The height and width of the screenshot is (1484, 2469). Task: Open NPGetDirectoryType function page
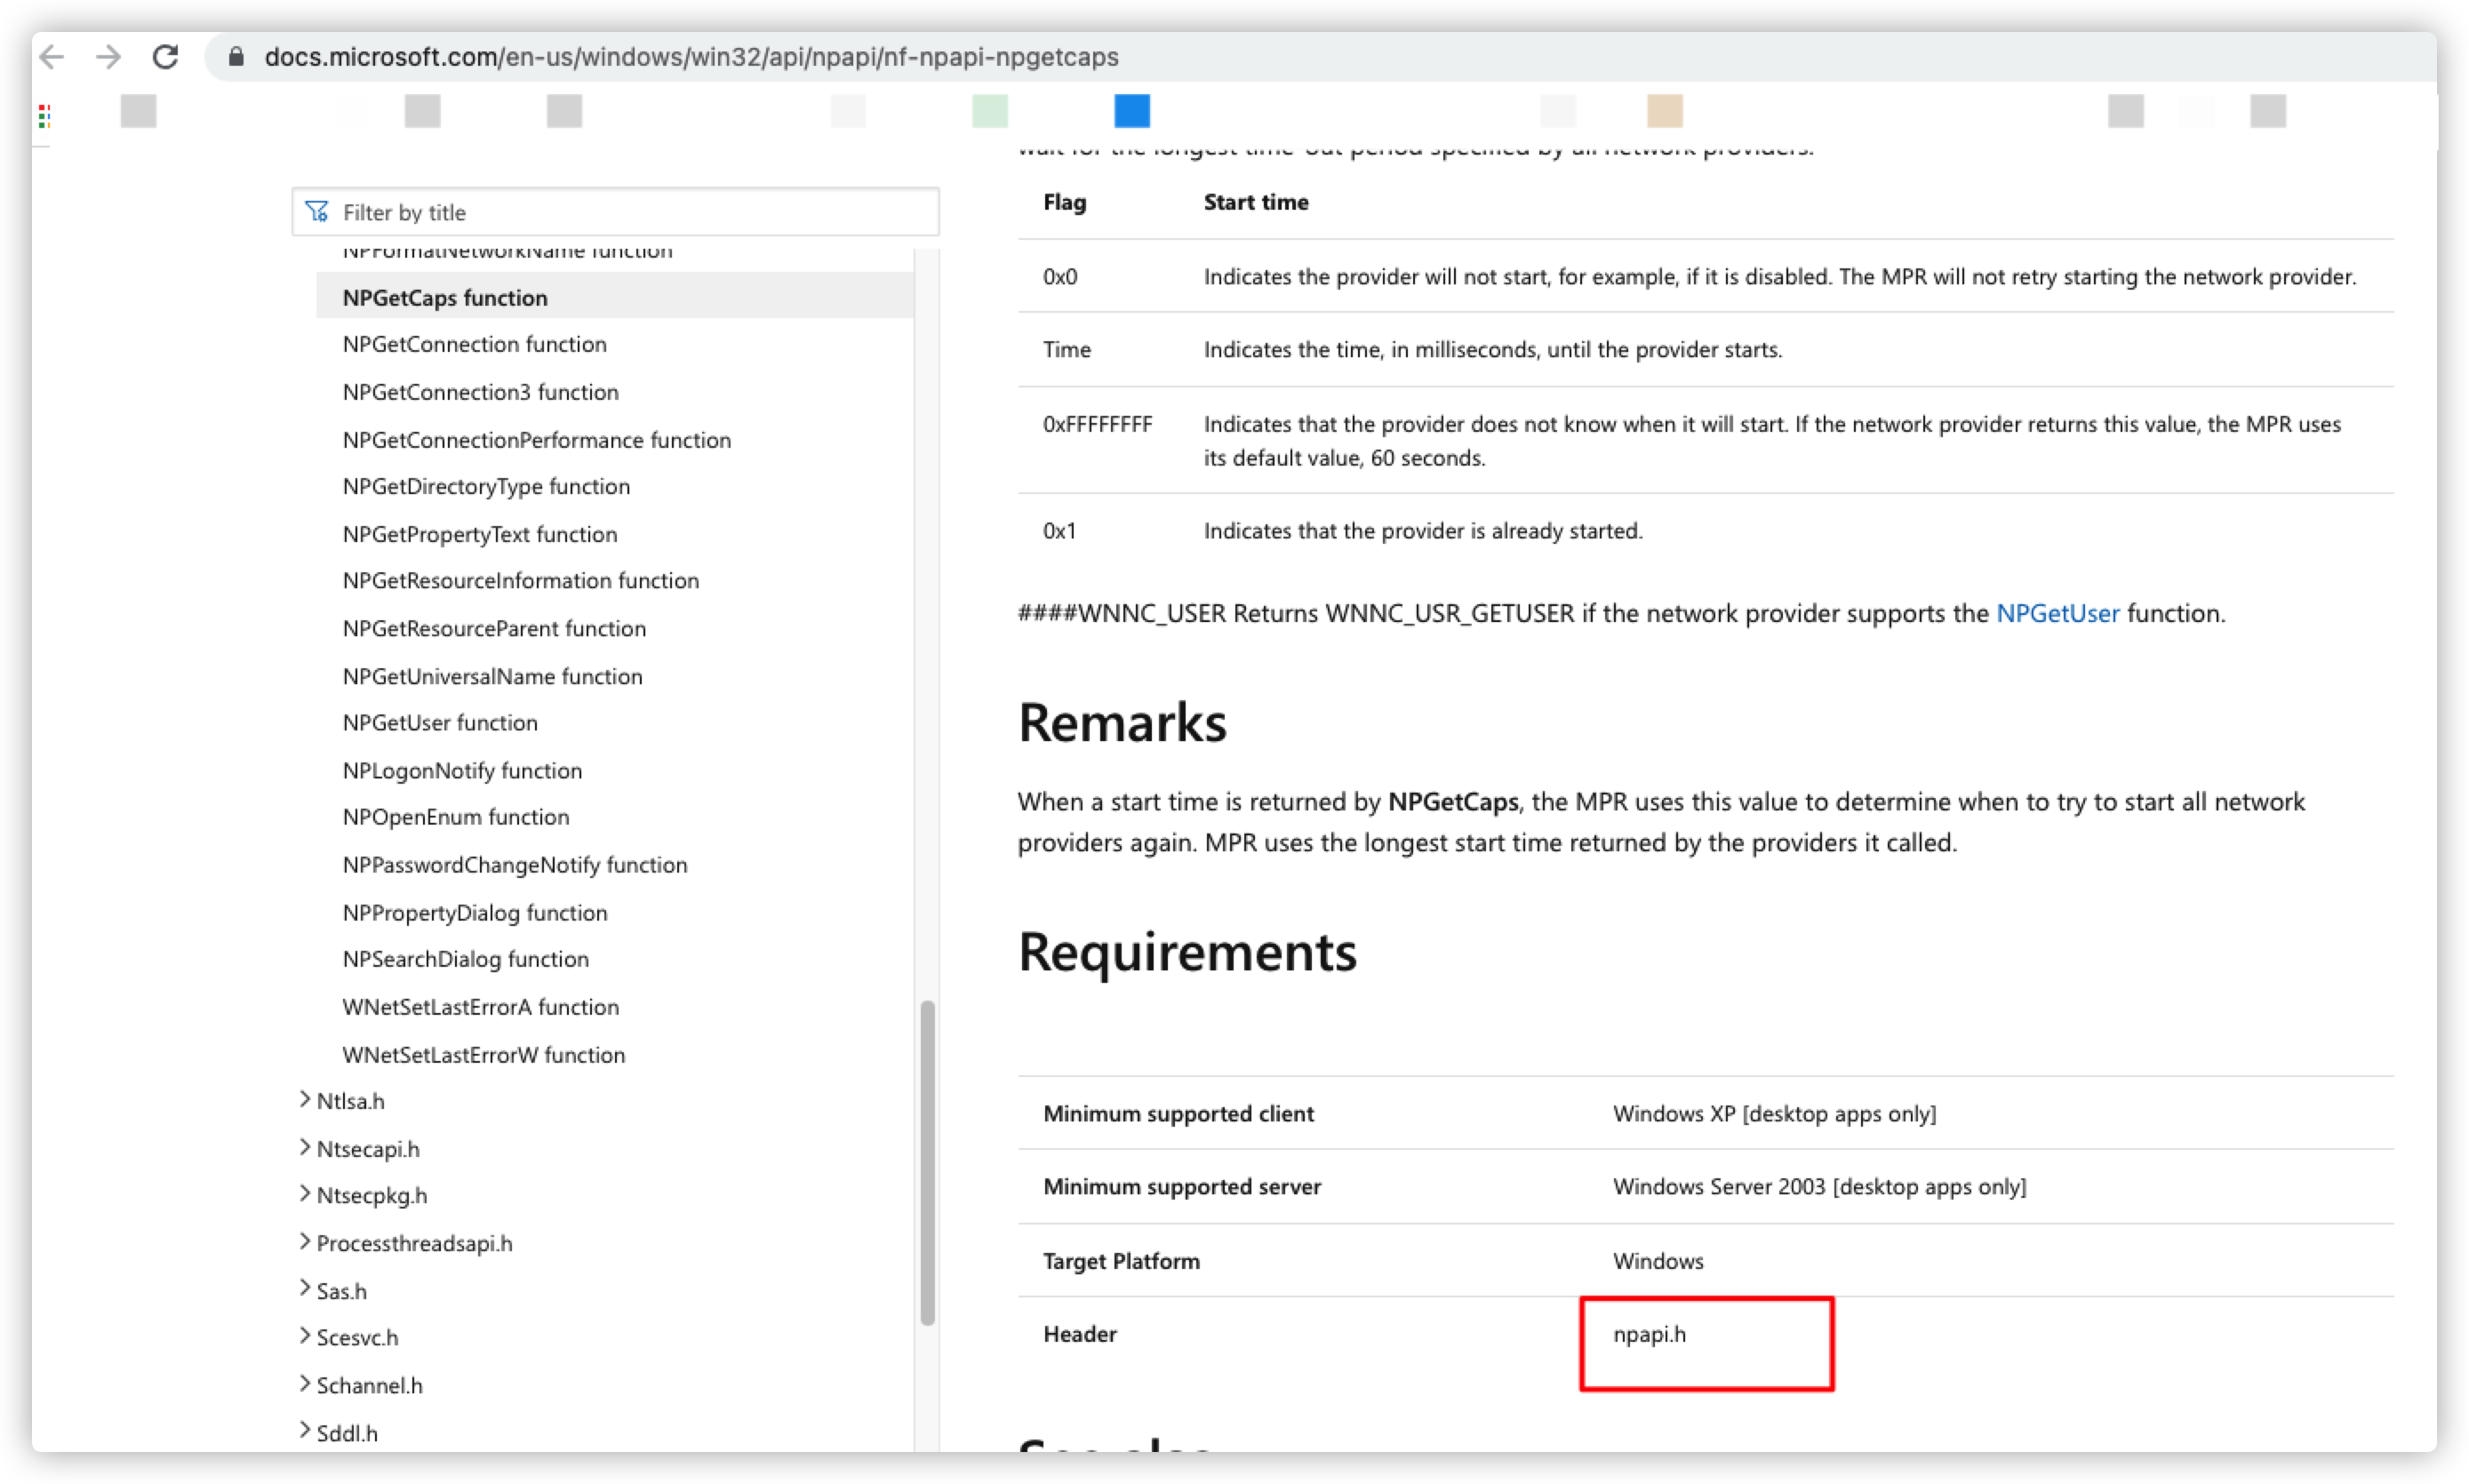click(x=486, y=486)
